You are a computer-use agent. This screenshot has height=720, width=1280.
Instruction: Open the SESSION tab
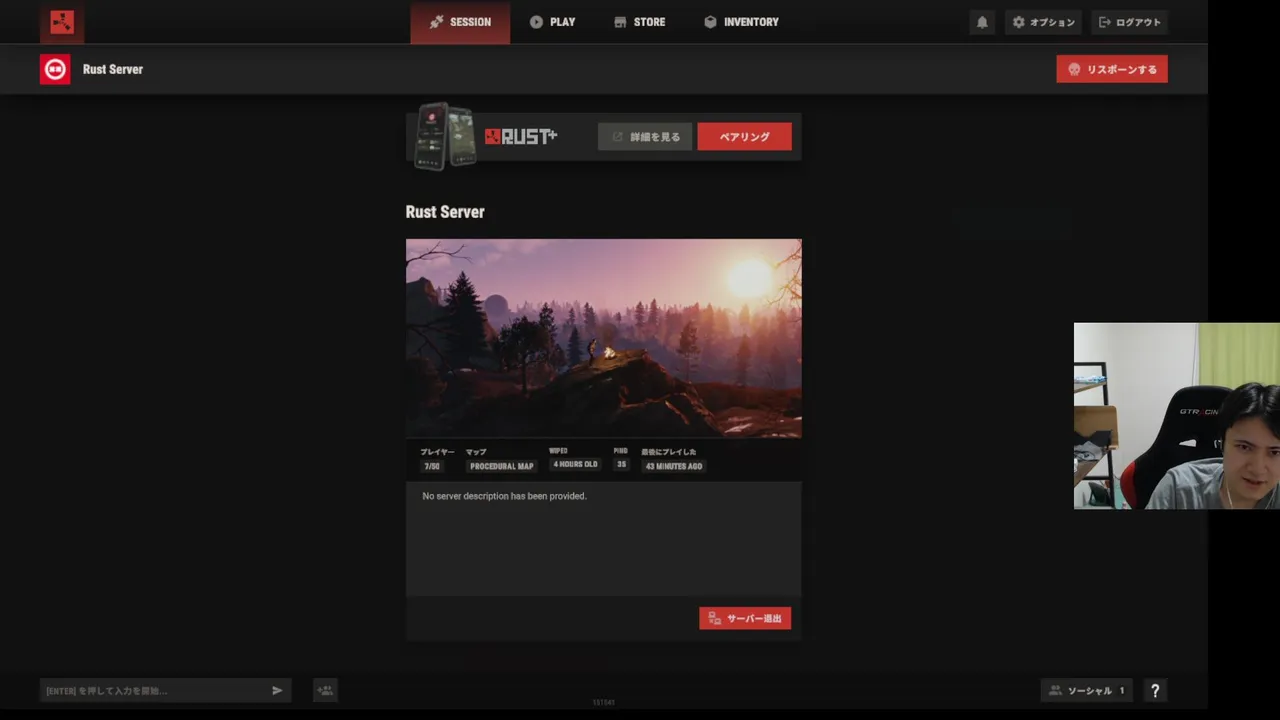pos(460,22)
